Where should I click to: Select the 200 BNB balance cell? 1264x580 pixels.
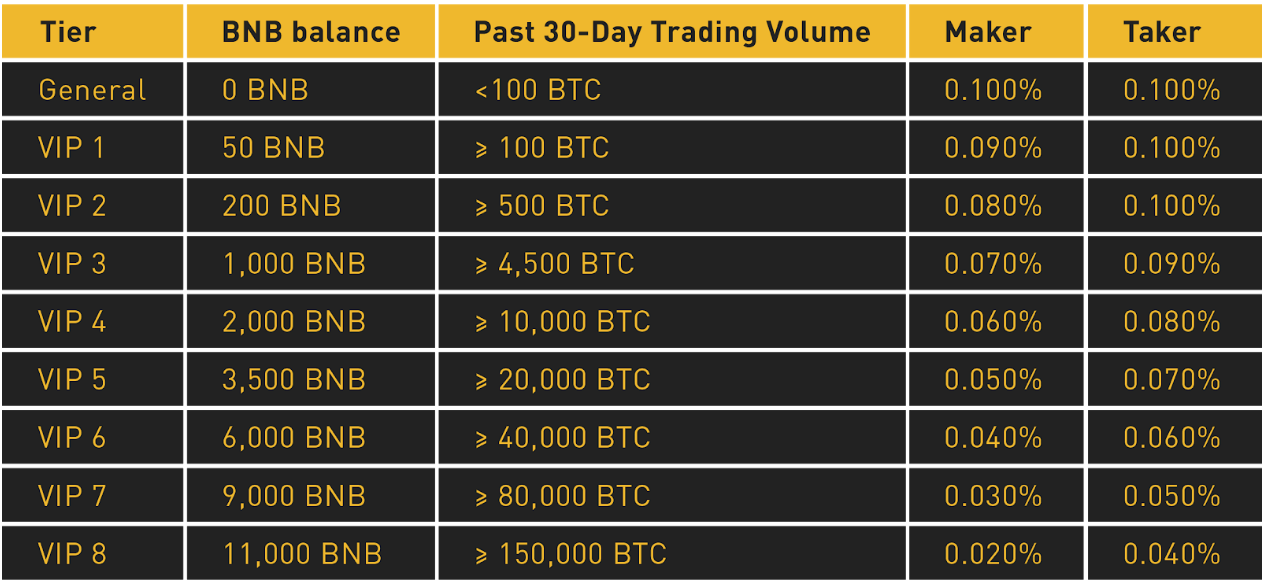[310, 206]
